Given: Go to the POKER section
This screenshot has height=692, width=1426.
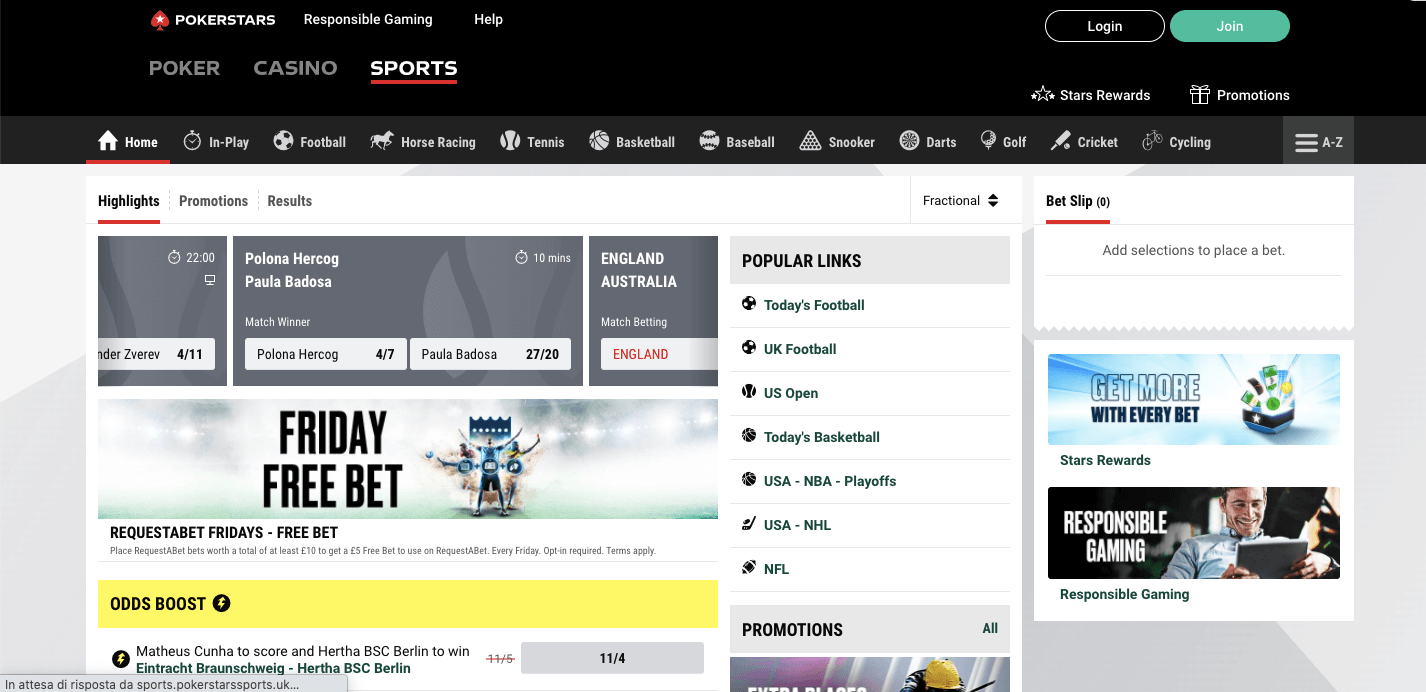Looking at the screenshot, I should click(x=184, y=68).
